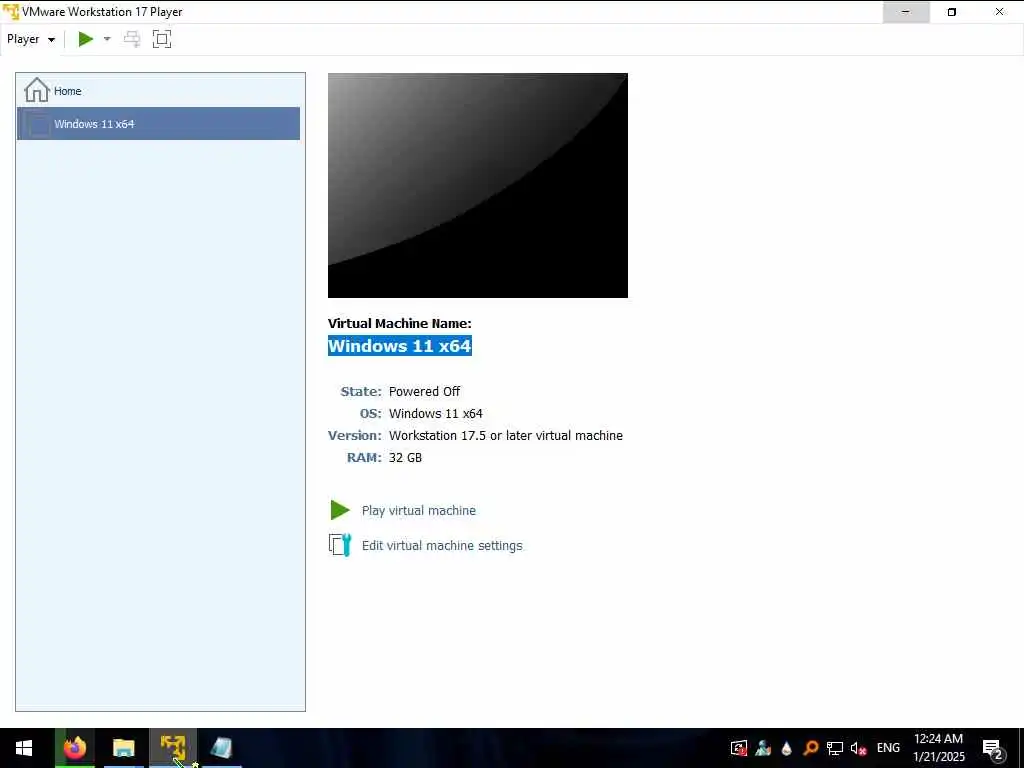The width and height of the screenshot is (1024, 768).
Task: Open File Explorer from taskbar
Action: tap(123, 748)
